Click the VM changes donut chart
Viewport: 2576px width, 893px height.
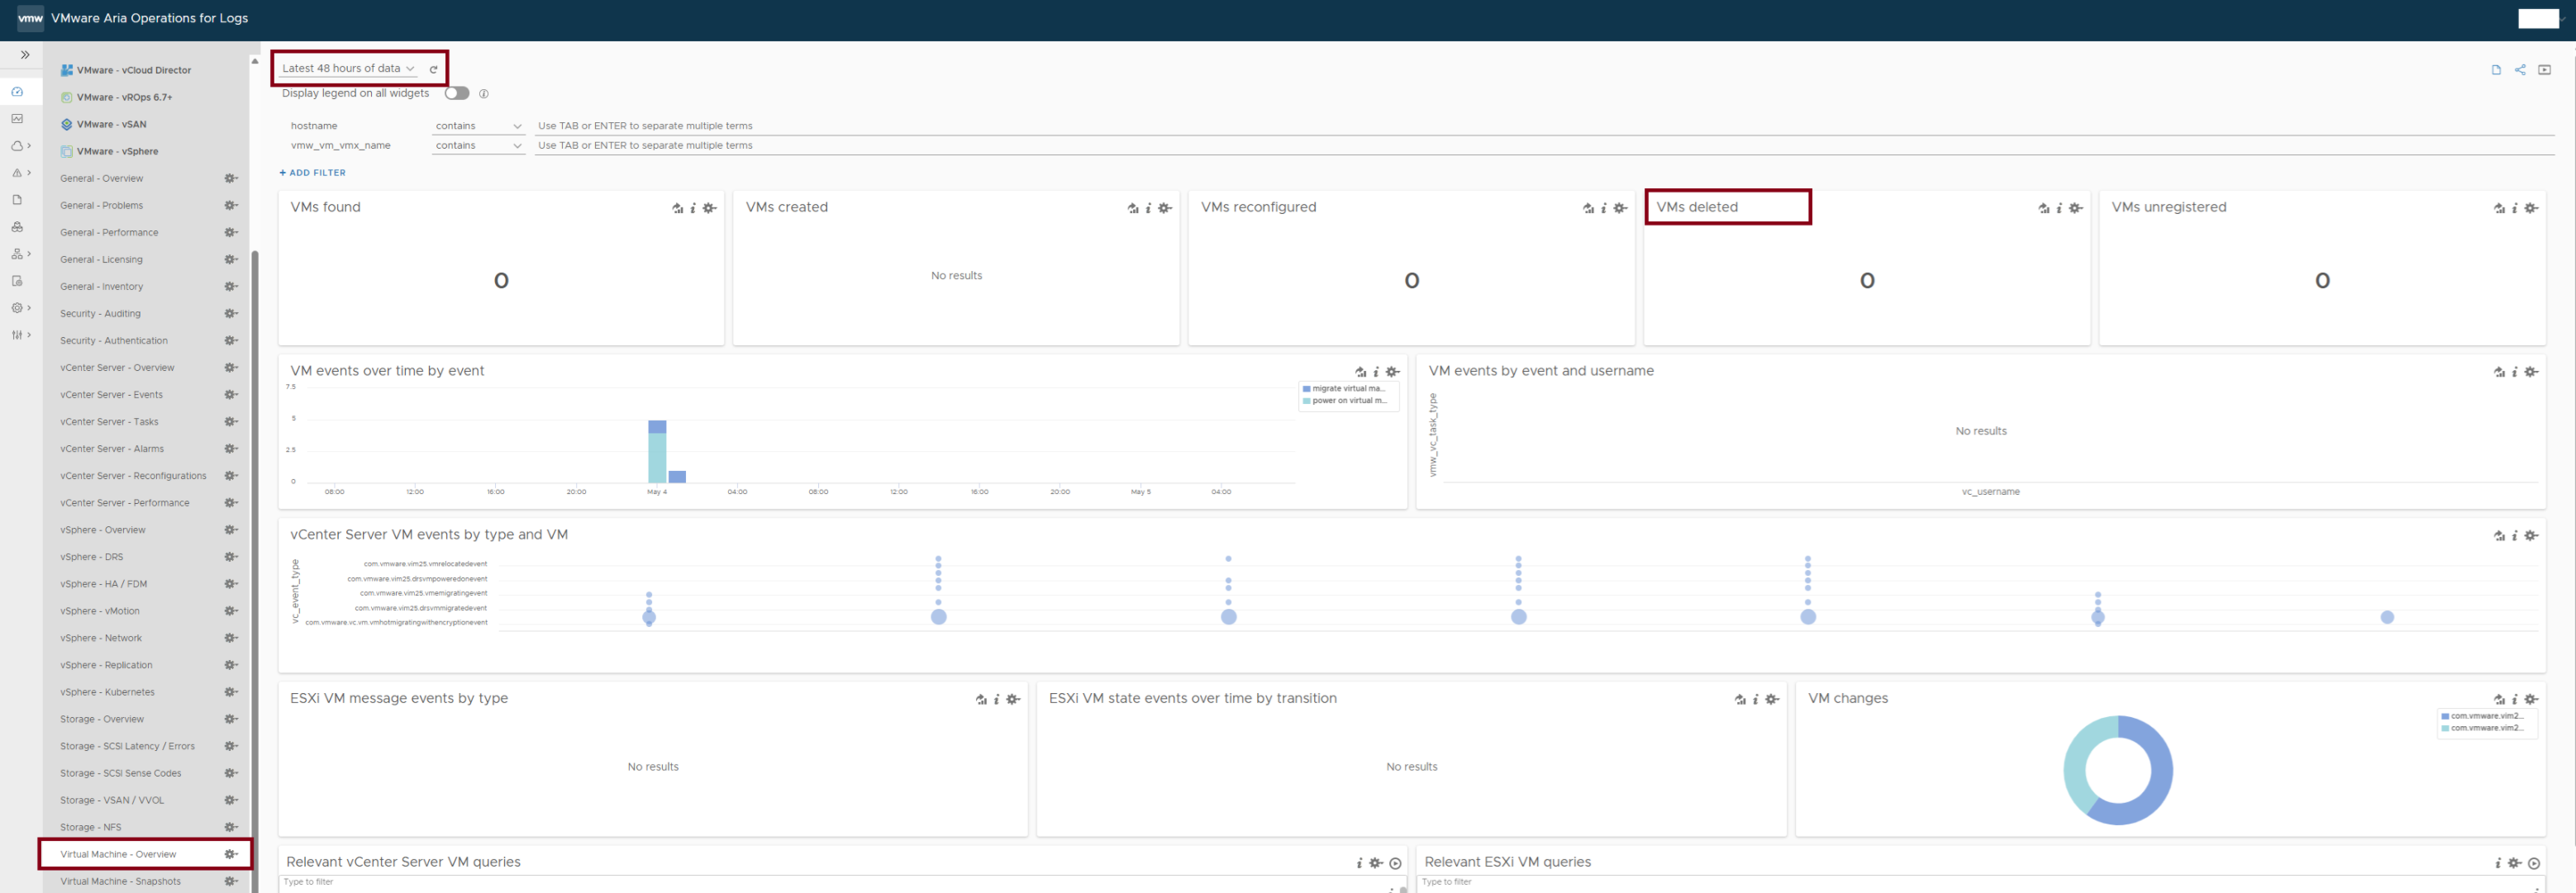[x=2118, y=770]
